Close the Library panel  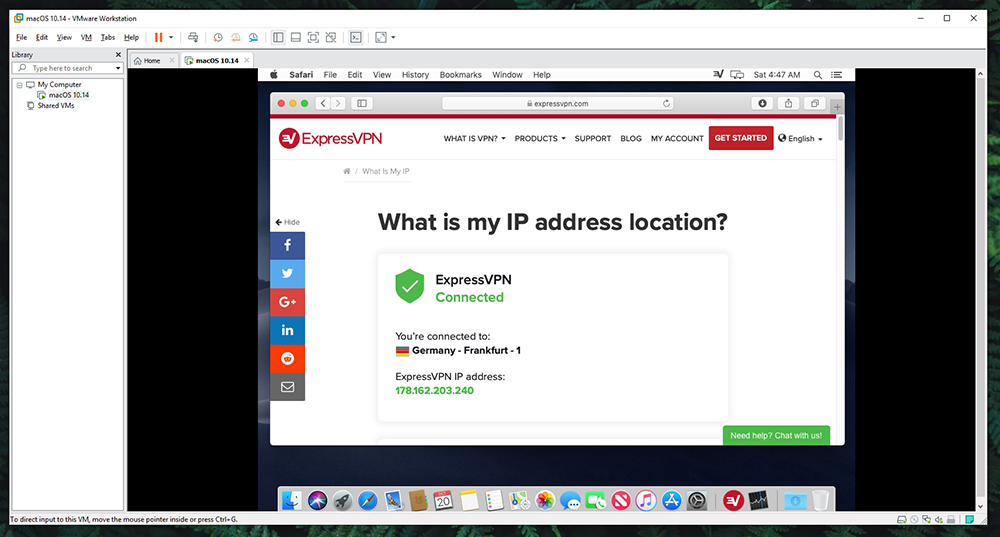coord(118,55)
